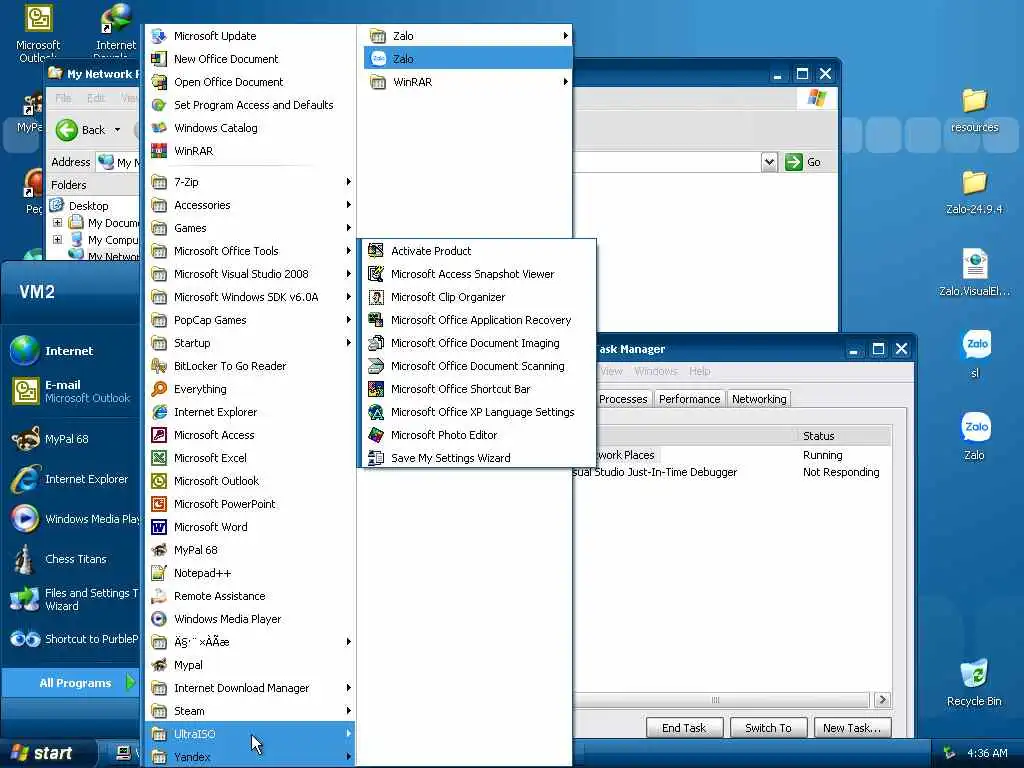Open All Programs in Start menu
The height and width of the screenshot is (768, 1024).
click(x=71, y=683)
